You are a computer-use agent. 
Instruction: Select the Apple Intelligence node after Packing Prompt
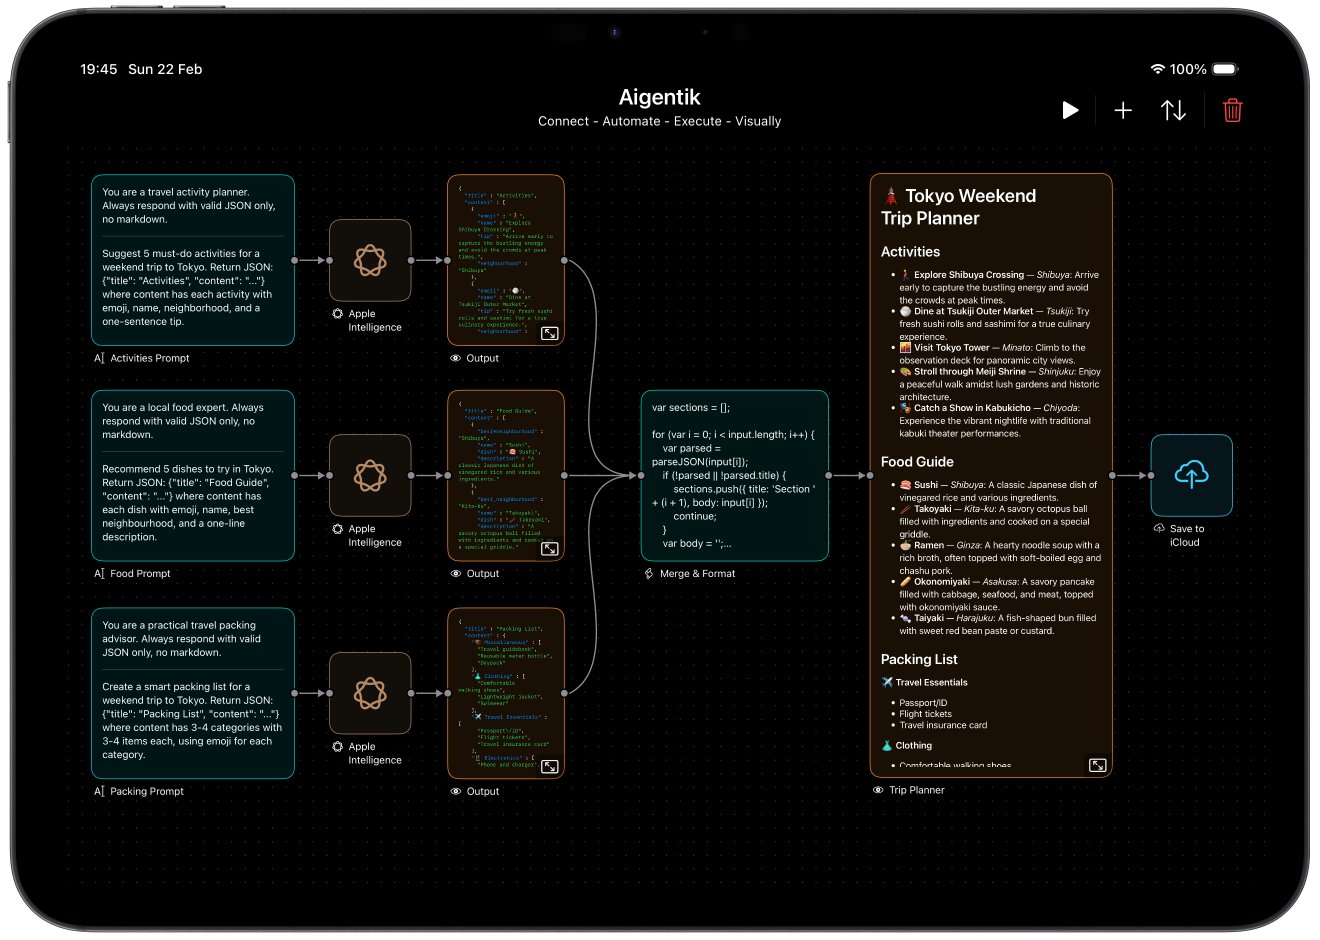tap(370, 693)
